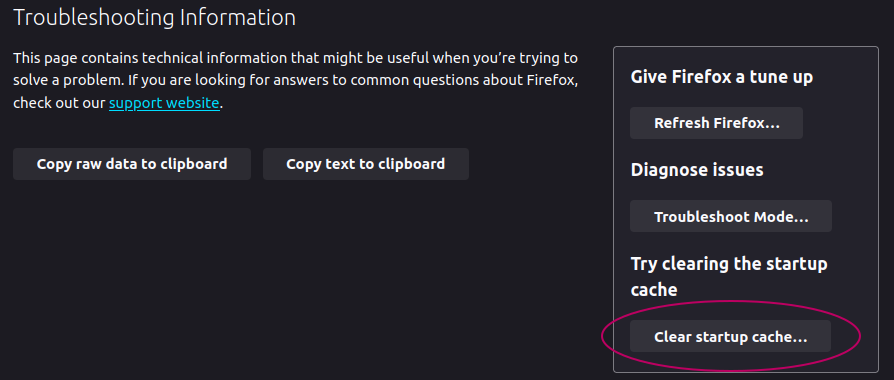
Task: Copy text to clipboard
Action: click(x=365, y=164)
